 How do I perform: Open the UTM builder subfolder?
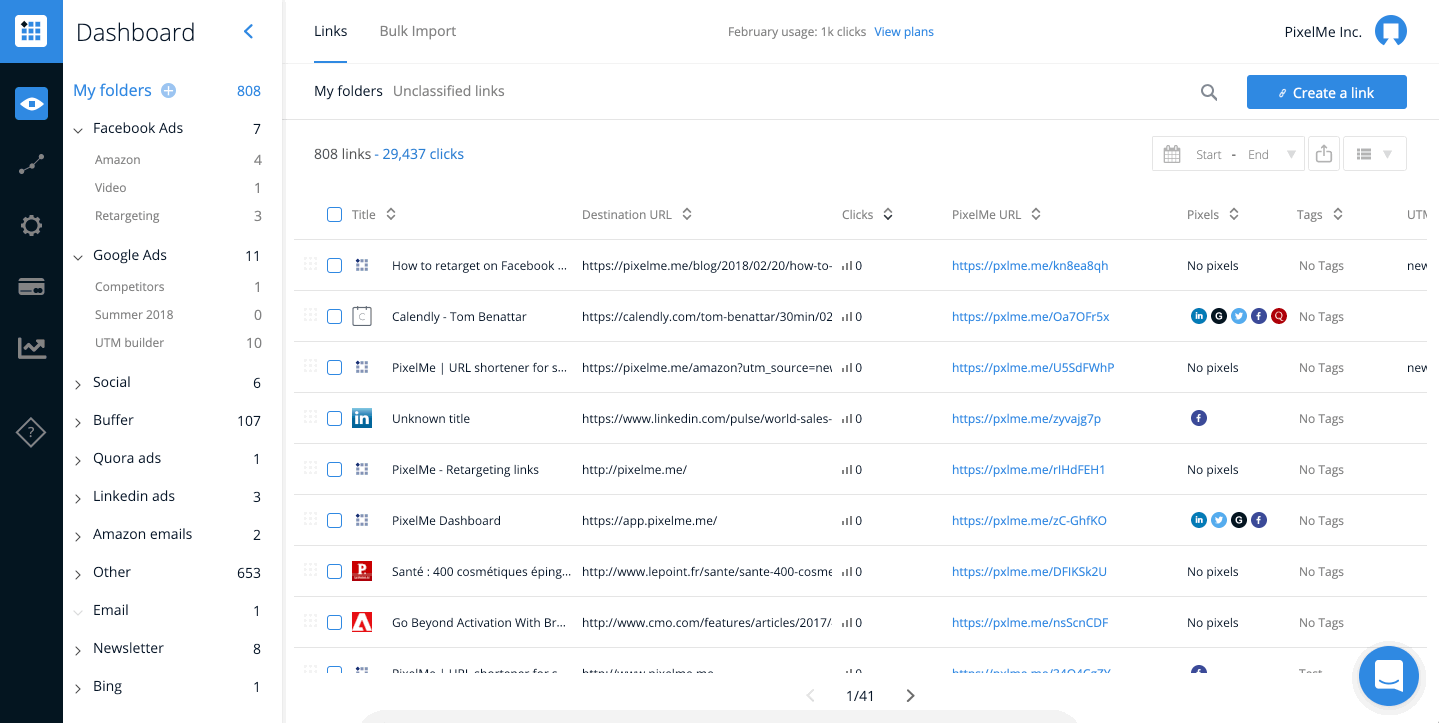click(x=130, y=343)
